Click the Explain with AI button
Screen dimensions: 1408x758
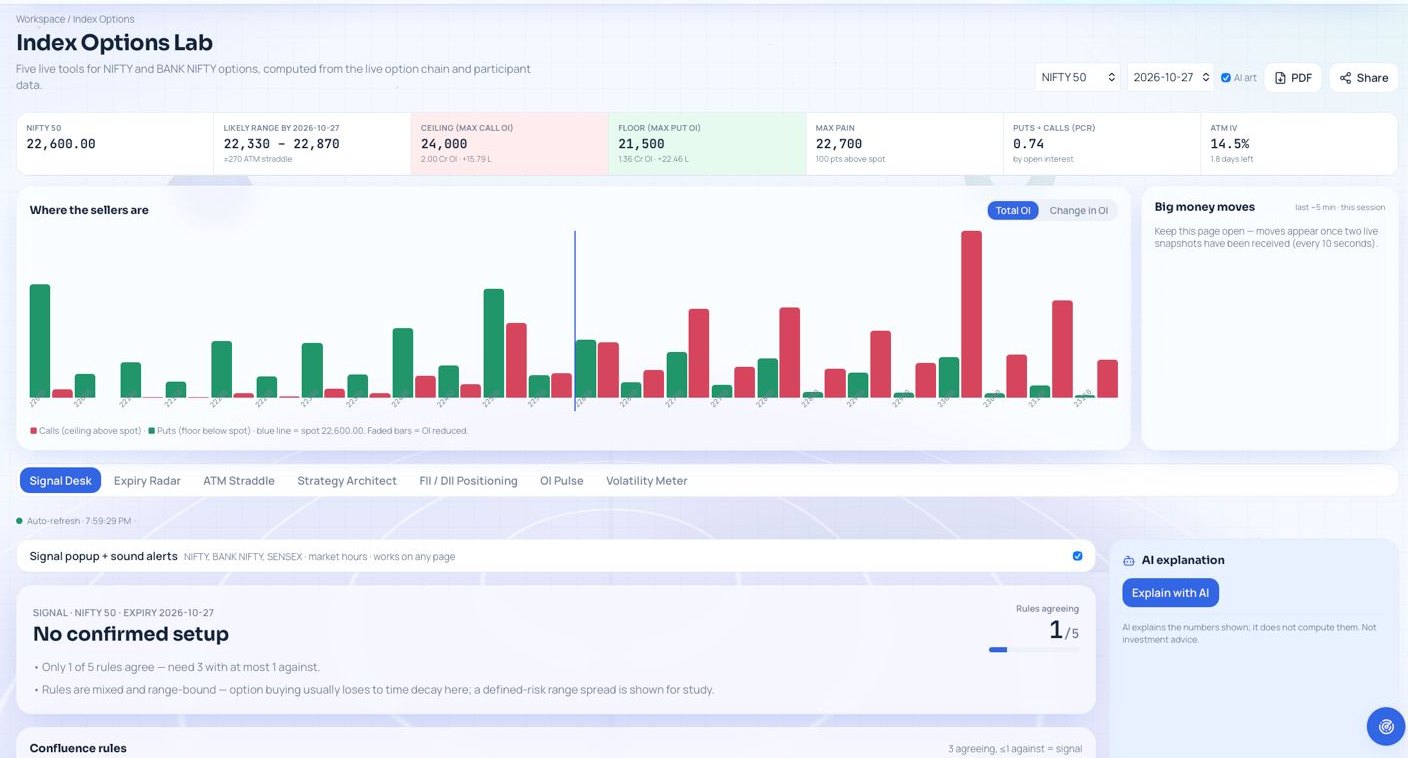pos(1170,593)
